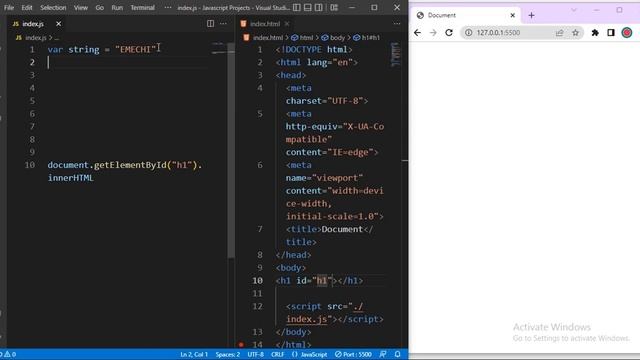Click index.js breadcrumb in left editor
The width and height of the screenshot is (640, 360).
click(36, 38)
